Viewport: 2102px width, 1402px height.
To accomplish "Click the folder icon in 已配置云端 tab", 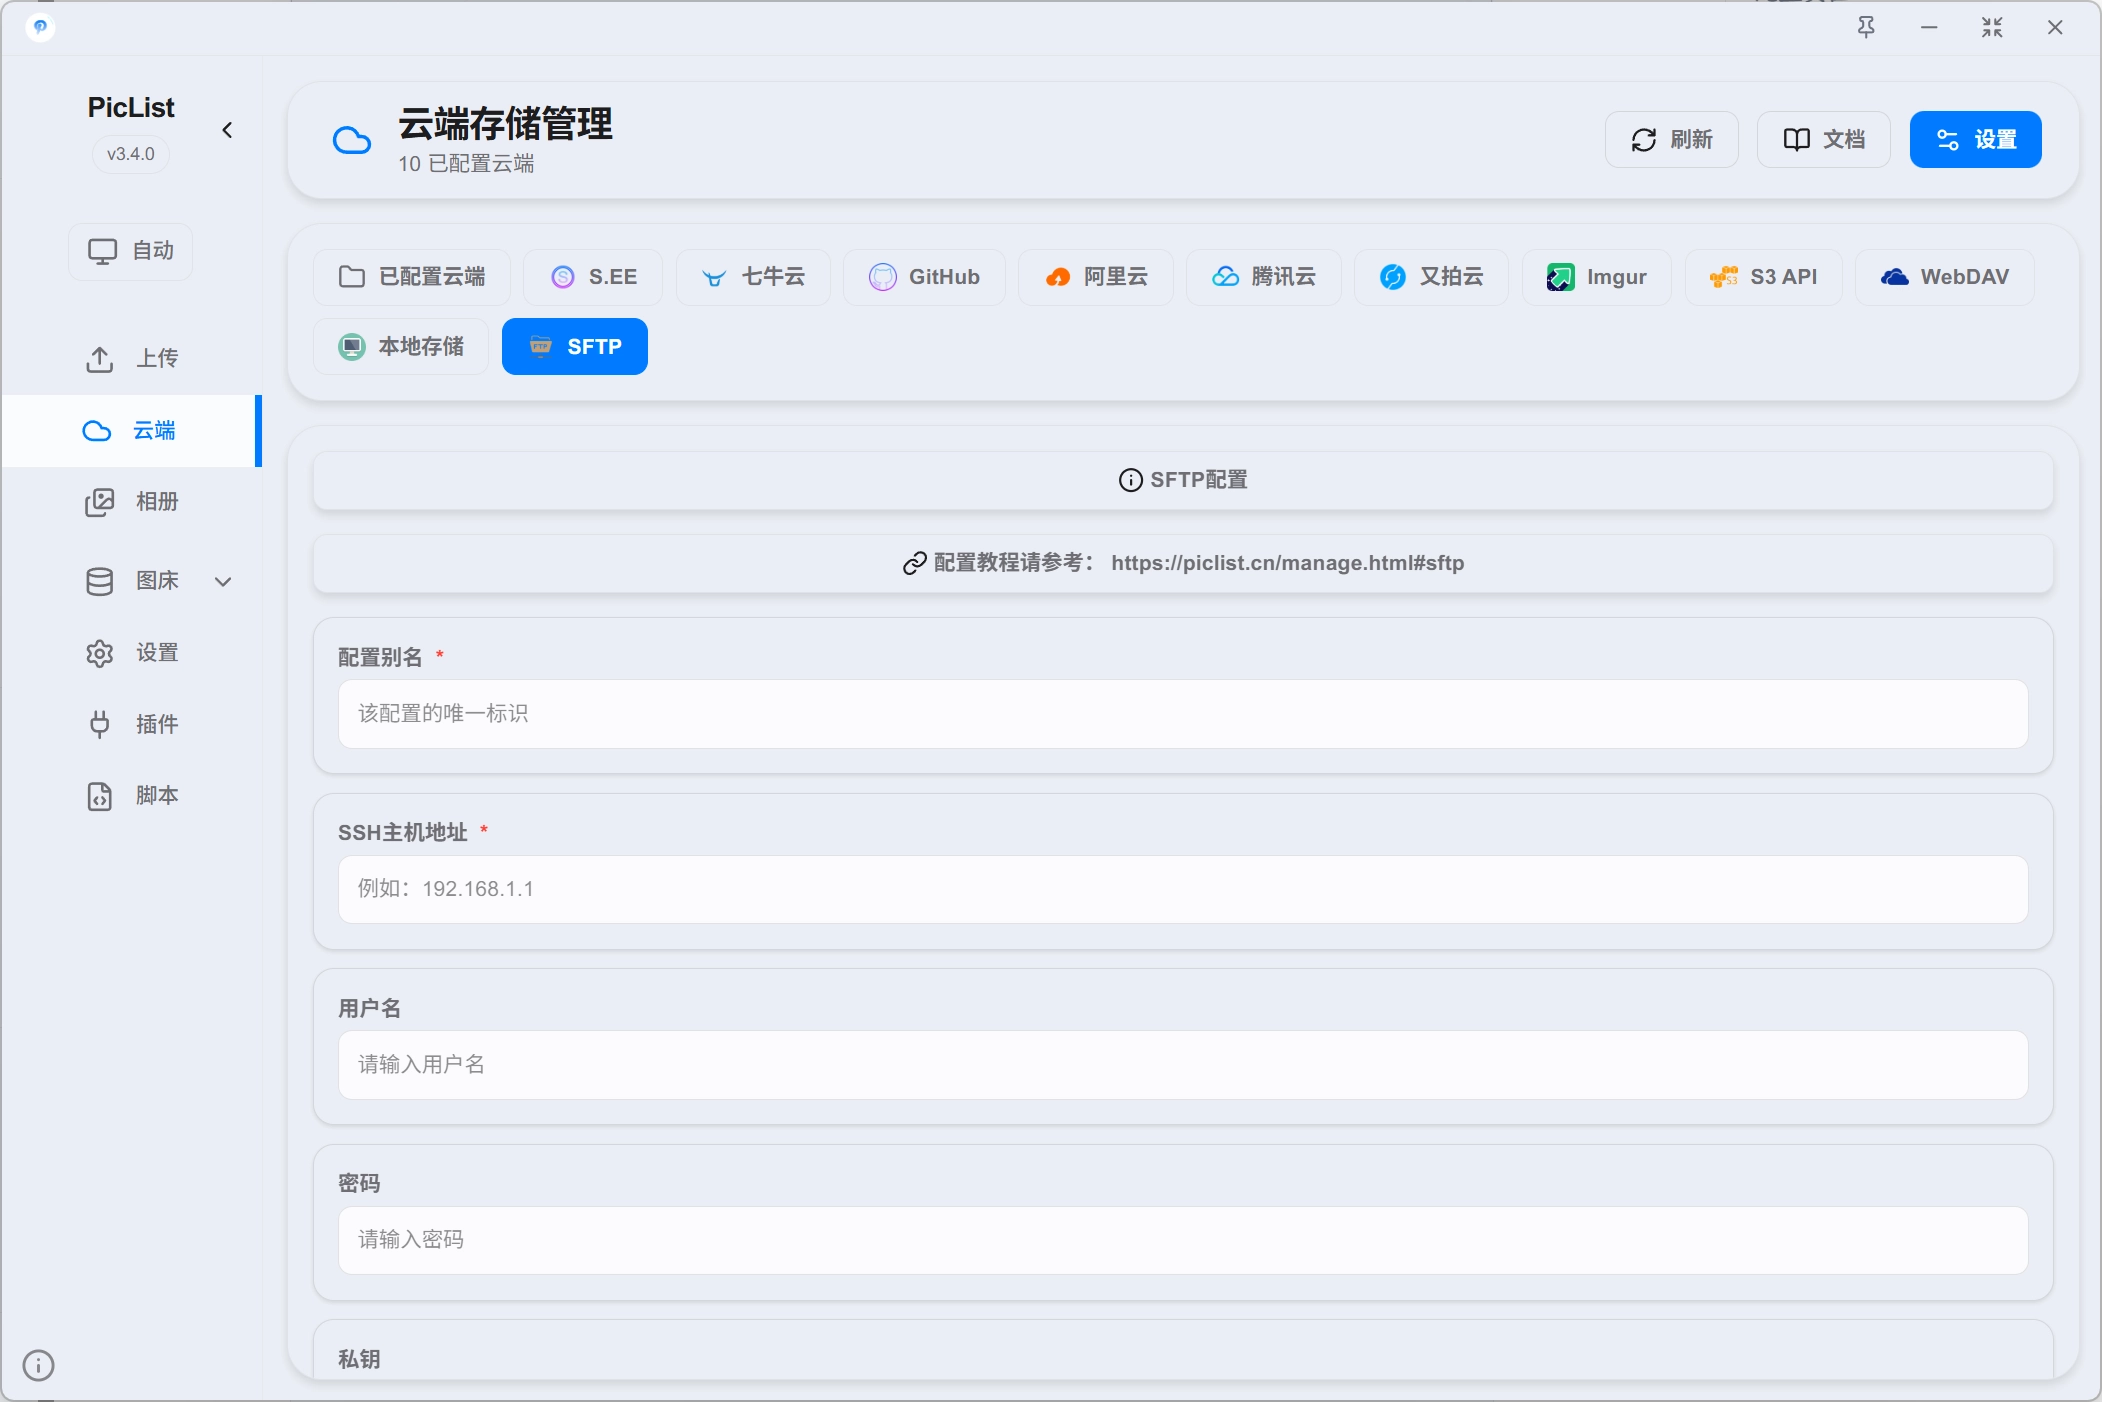I will 352,277.
